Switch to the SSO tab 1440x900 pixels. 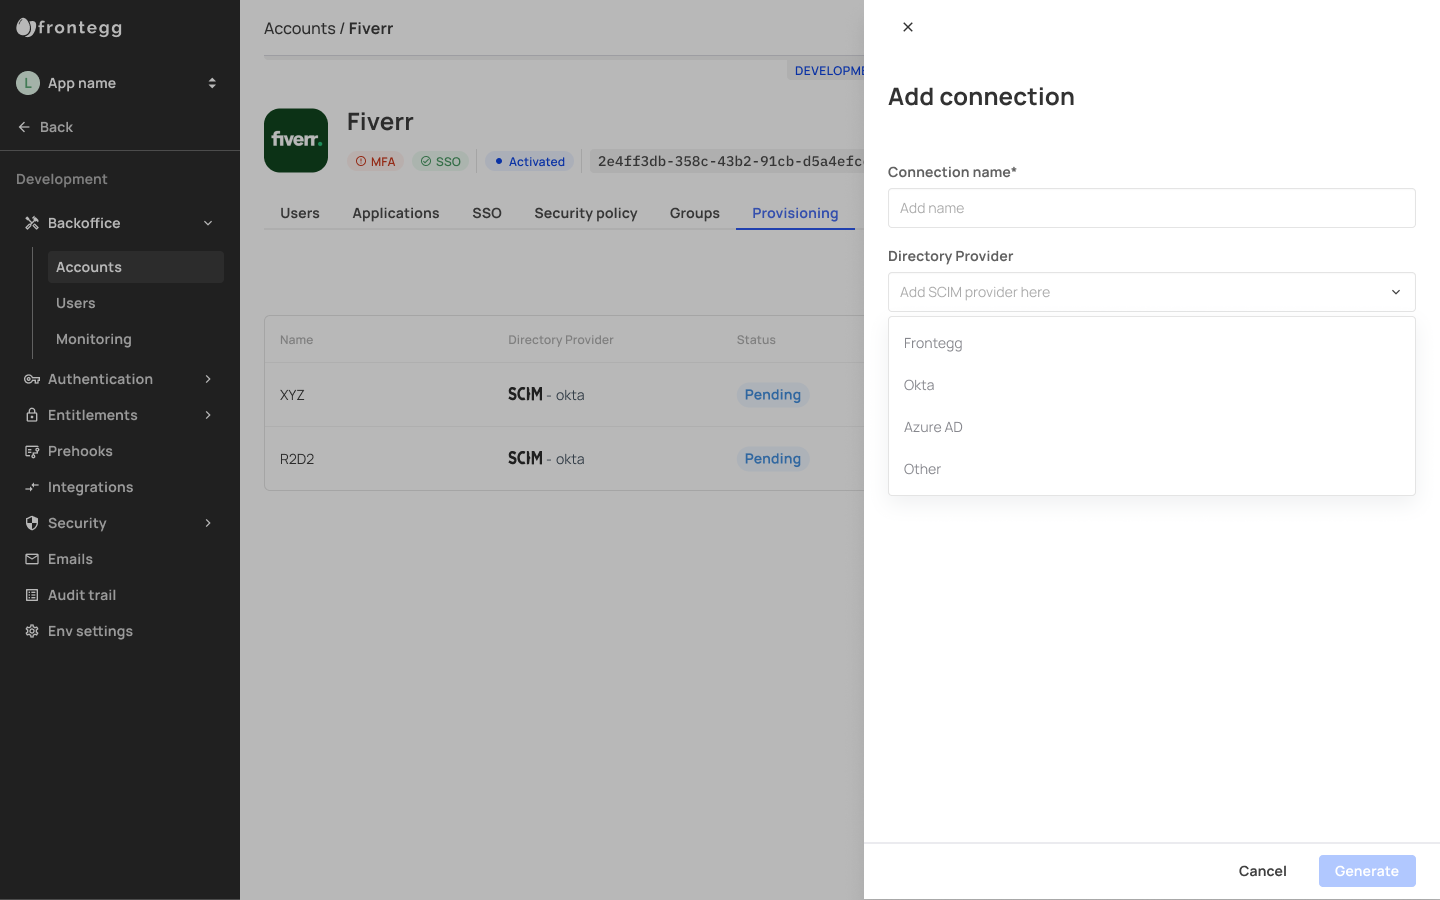487,213
